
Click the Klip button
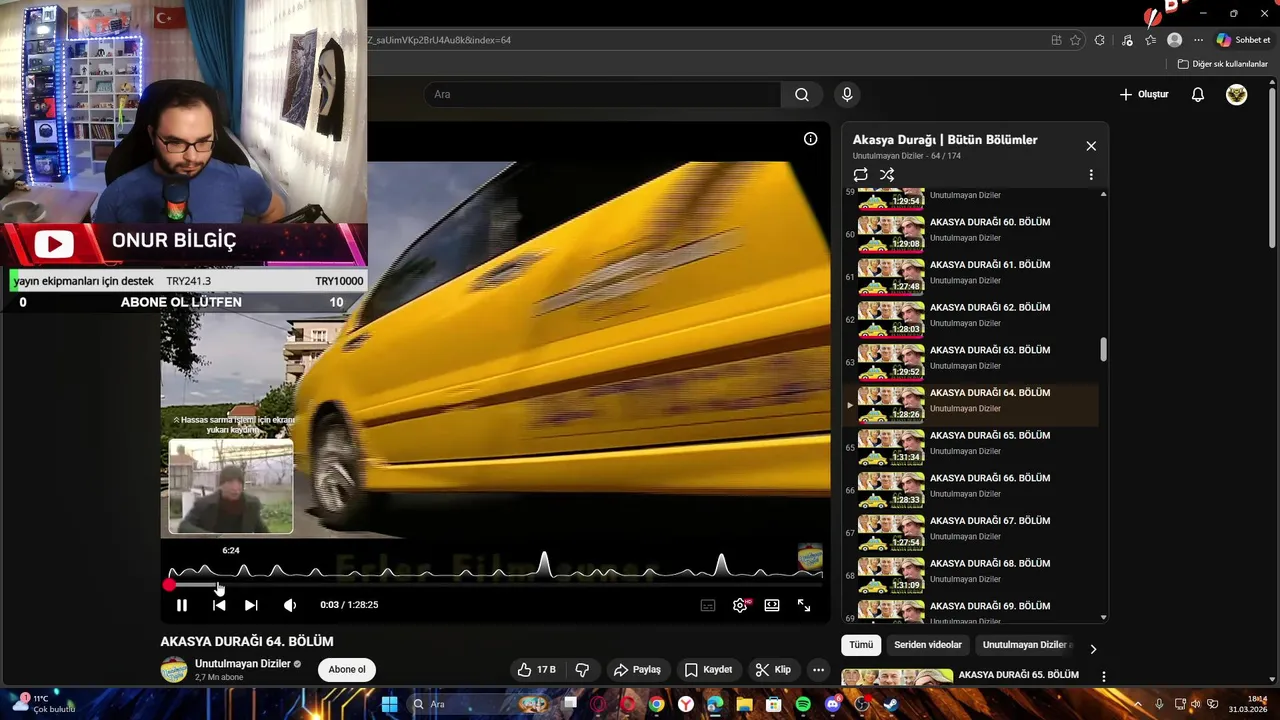(773, 669)
